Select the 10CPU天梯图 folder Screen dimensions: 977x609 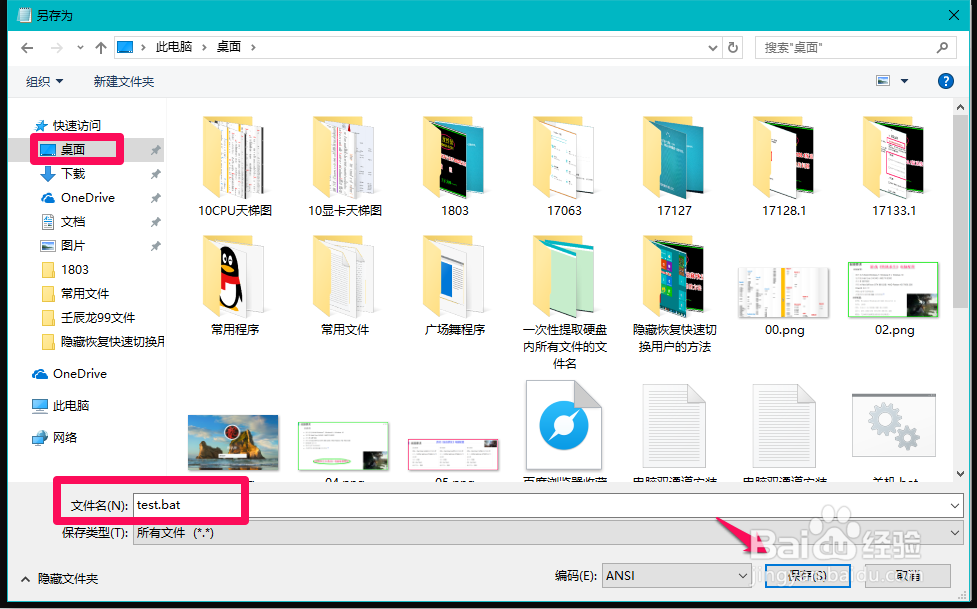pyautogui.click(x=235, y=166)
